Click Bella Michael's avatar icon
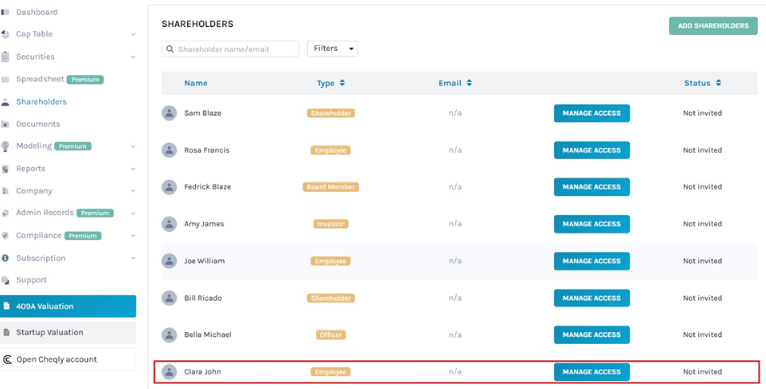 (x=169, y=335)
